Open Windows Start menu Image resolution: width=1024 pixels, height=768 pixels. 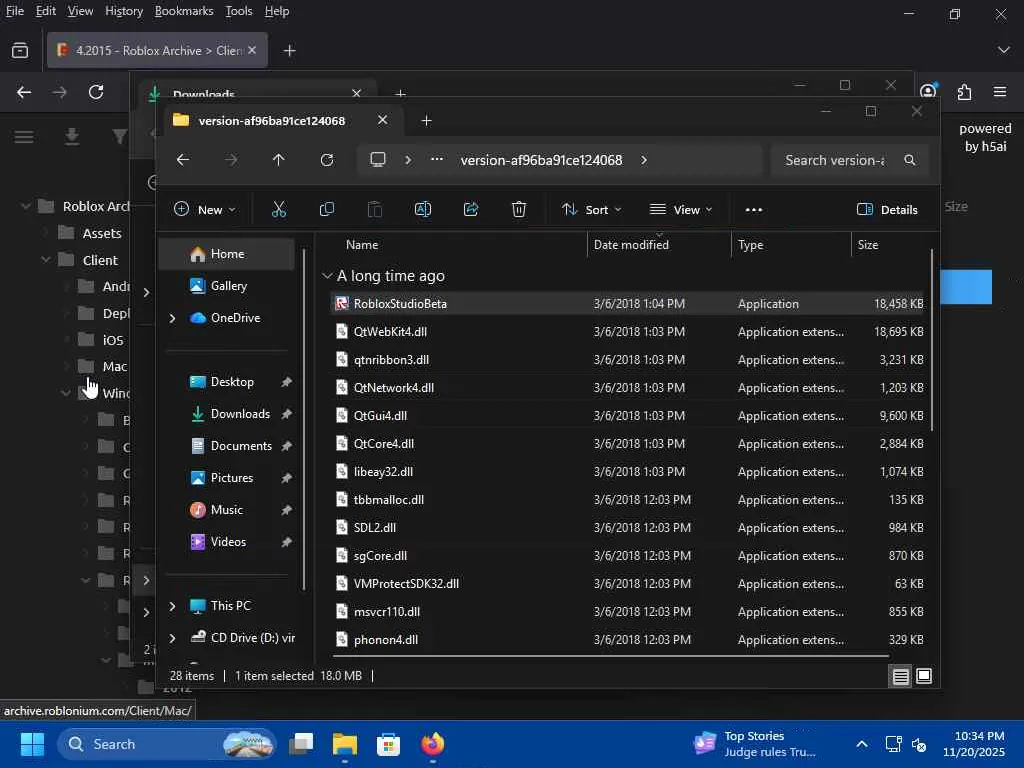[x=32, y=744]
